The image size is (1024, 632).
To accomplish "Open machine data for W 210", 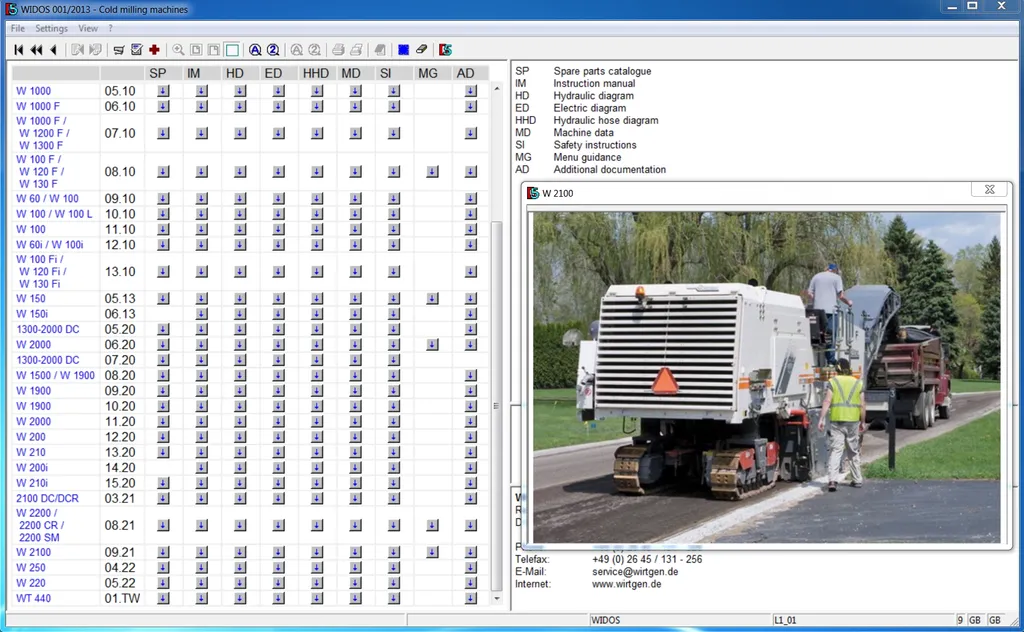I will click(x=355, y=452).
